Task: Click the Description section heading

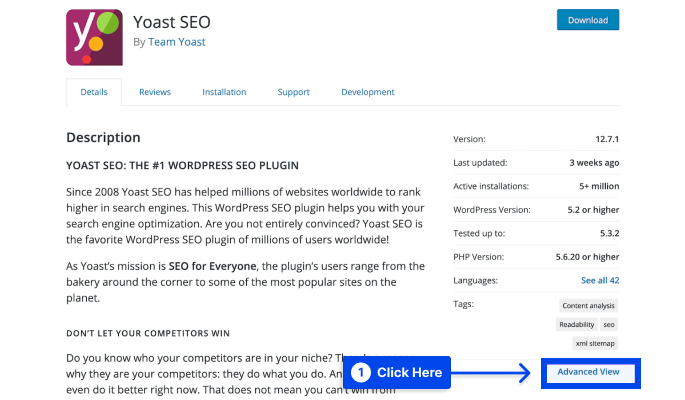Action: click(x=103, y=138)
